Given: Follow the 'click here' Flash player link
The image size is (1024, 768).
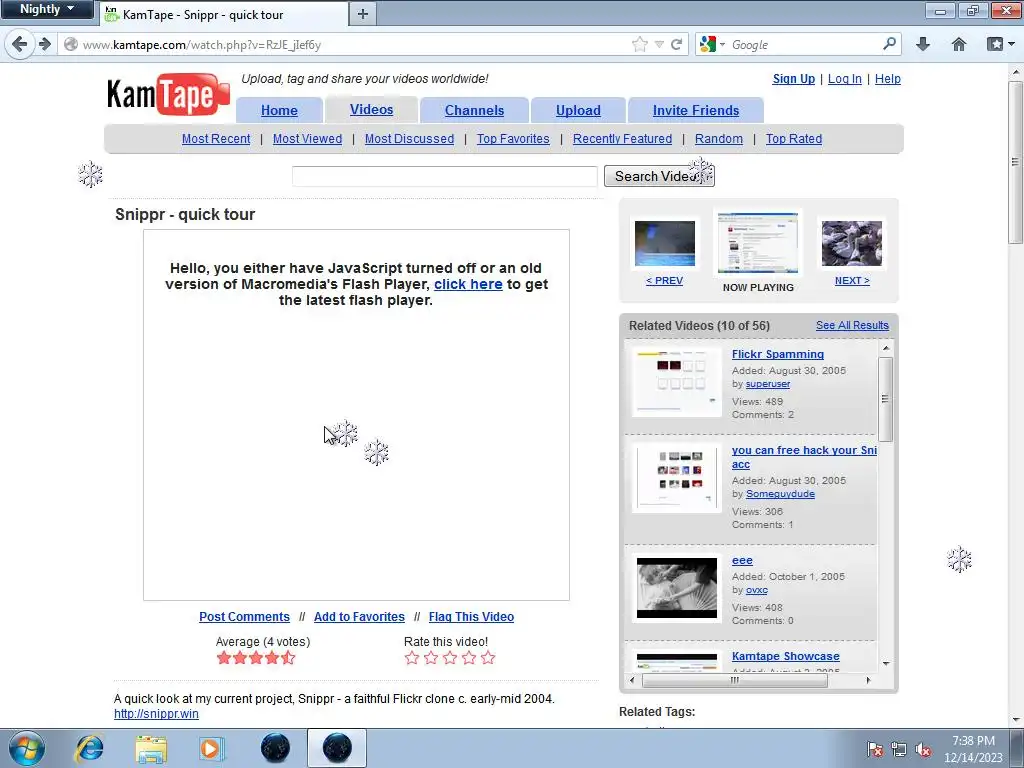Looking at the screenshot, I should coord(468,284).
